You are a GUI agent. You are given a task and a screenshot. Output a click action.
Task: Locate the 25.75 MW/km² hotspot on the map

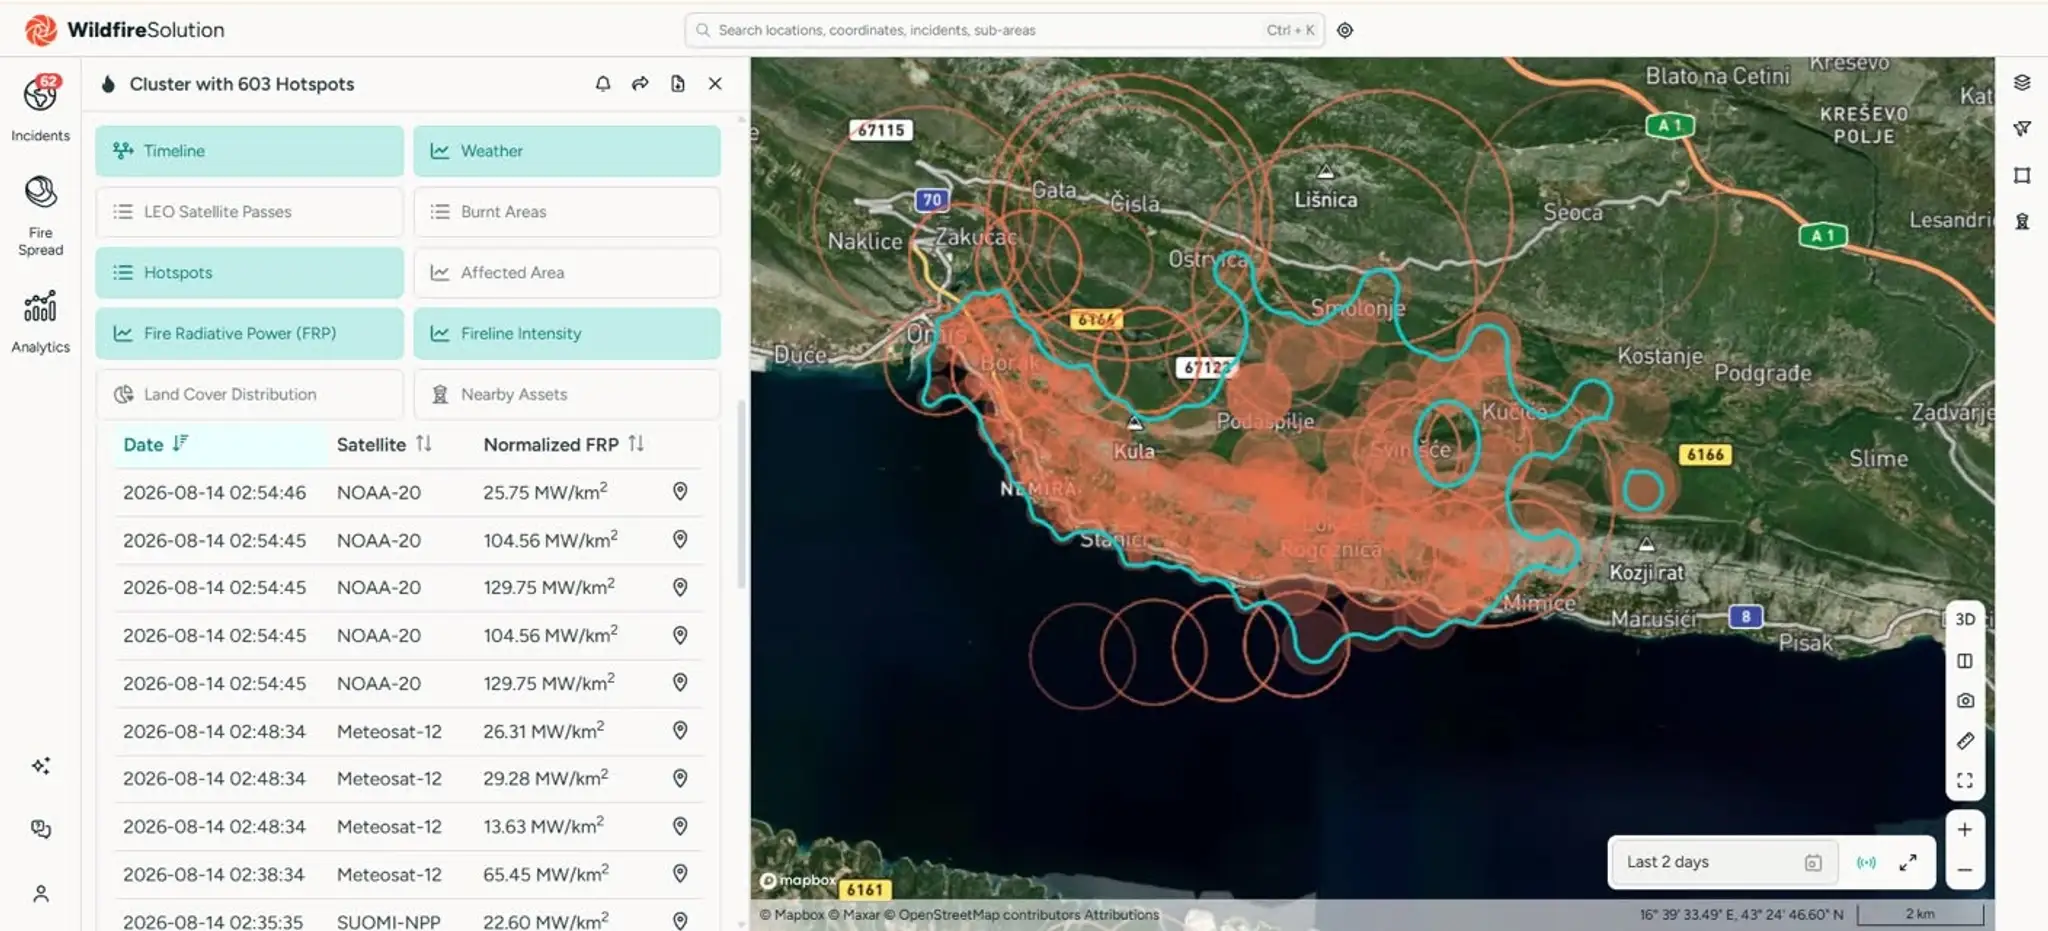tap(680, 492)
